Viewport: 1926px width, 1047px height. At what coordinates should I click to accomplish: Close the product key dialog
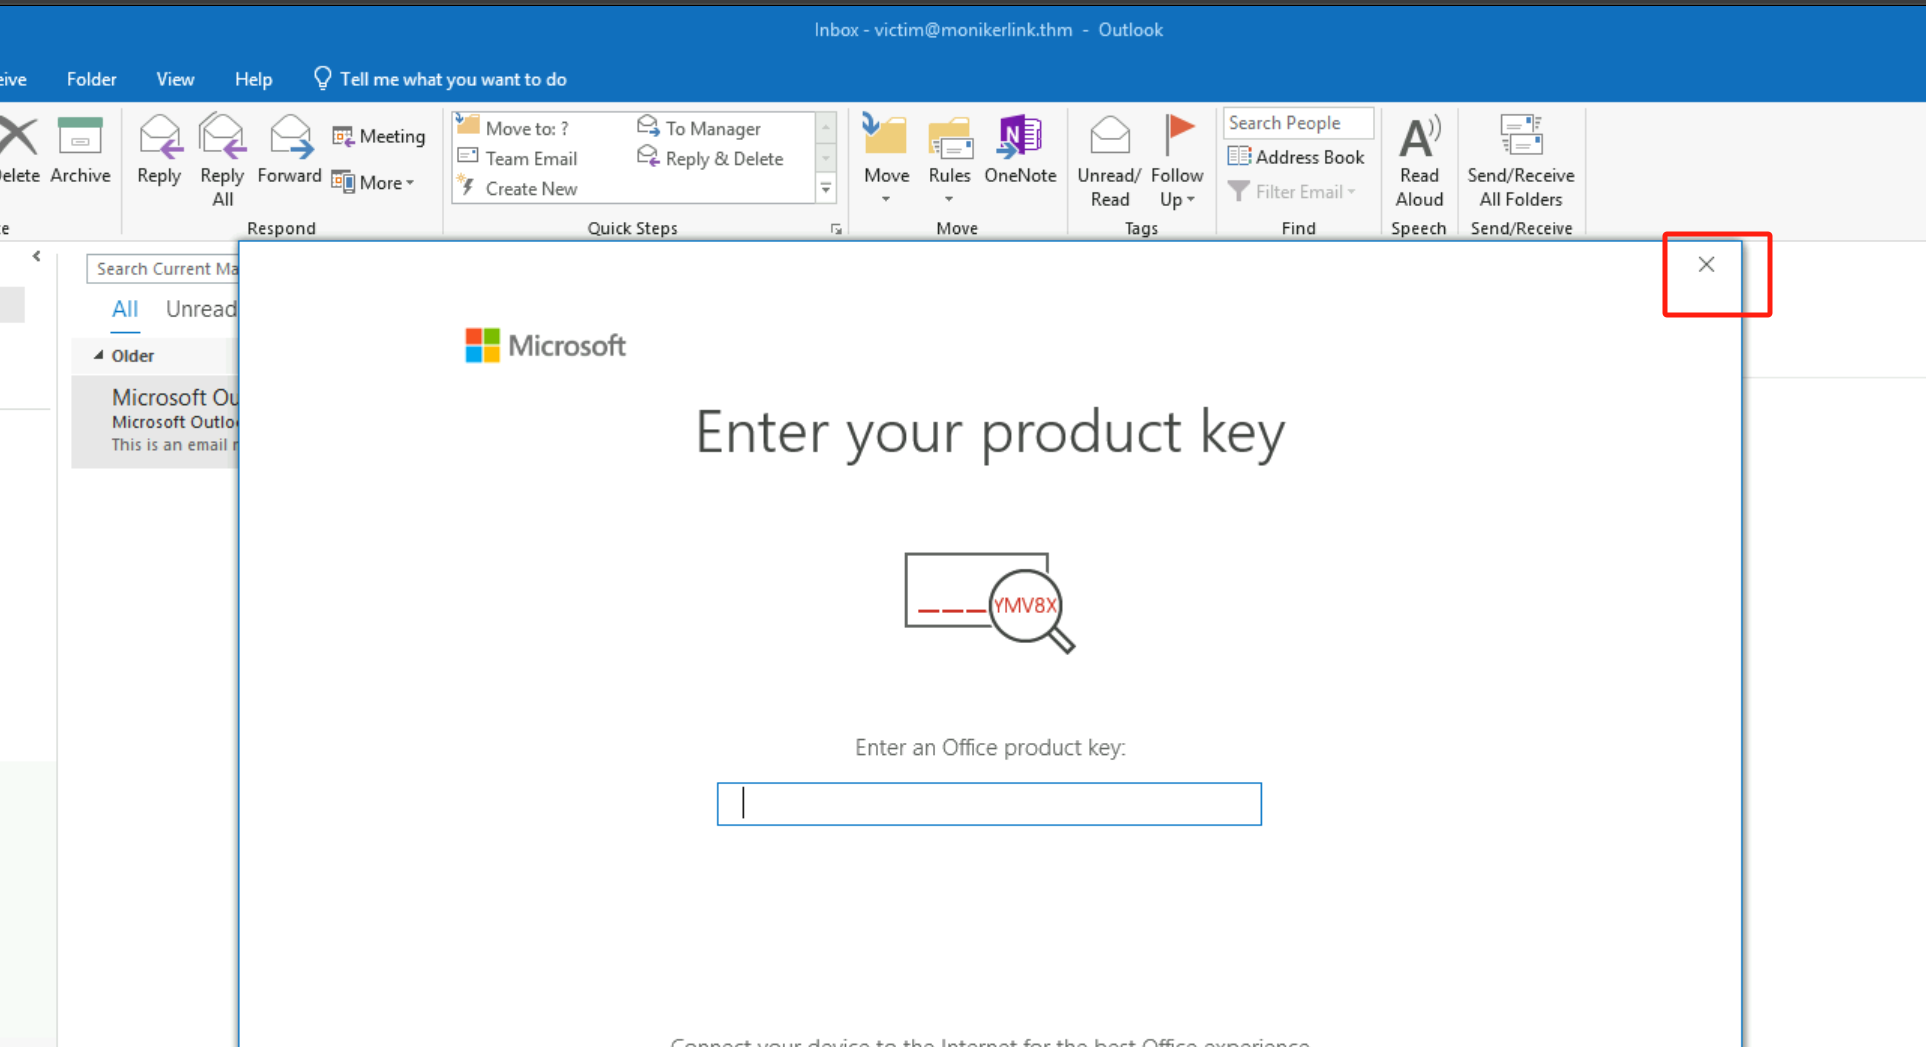pos(1706,264)
